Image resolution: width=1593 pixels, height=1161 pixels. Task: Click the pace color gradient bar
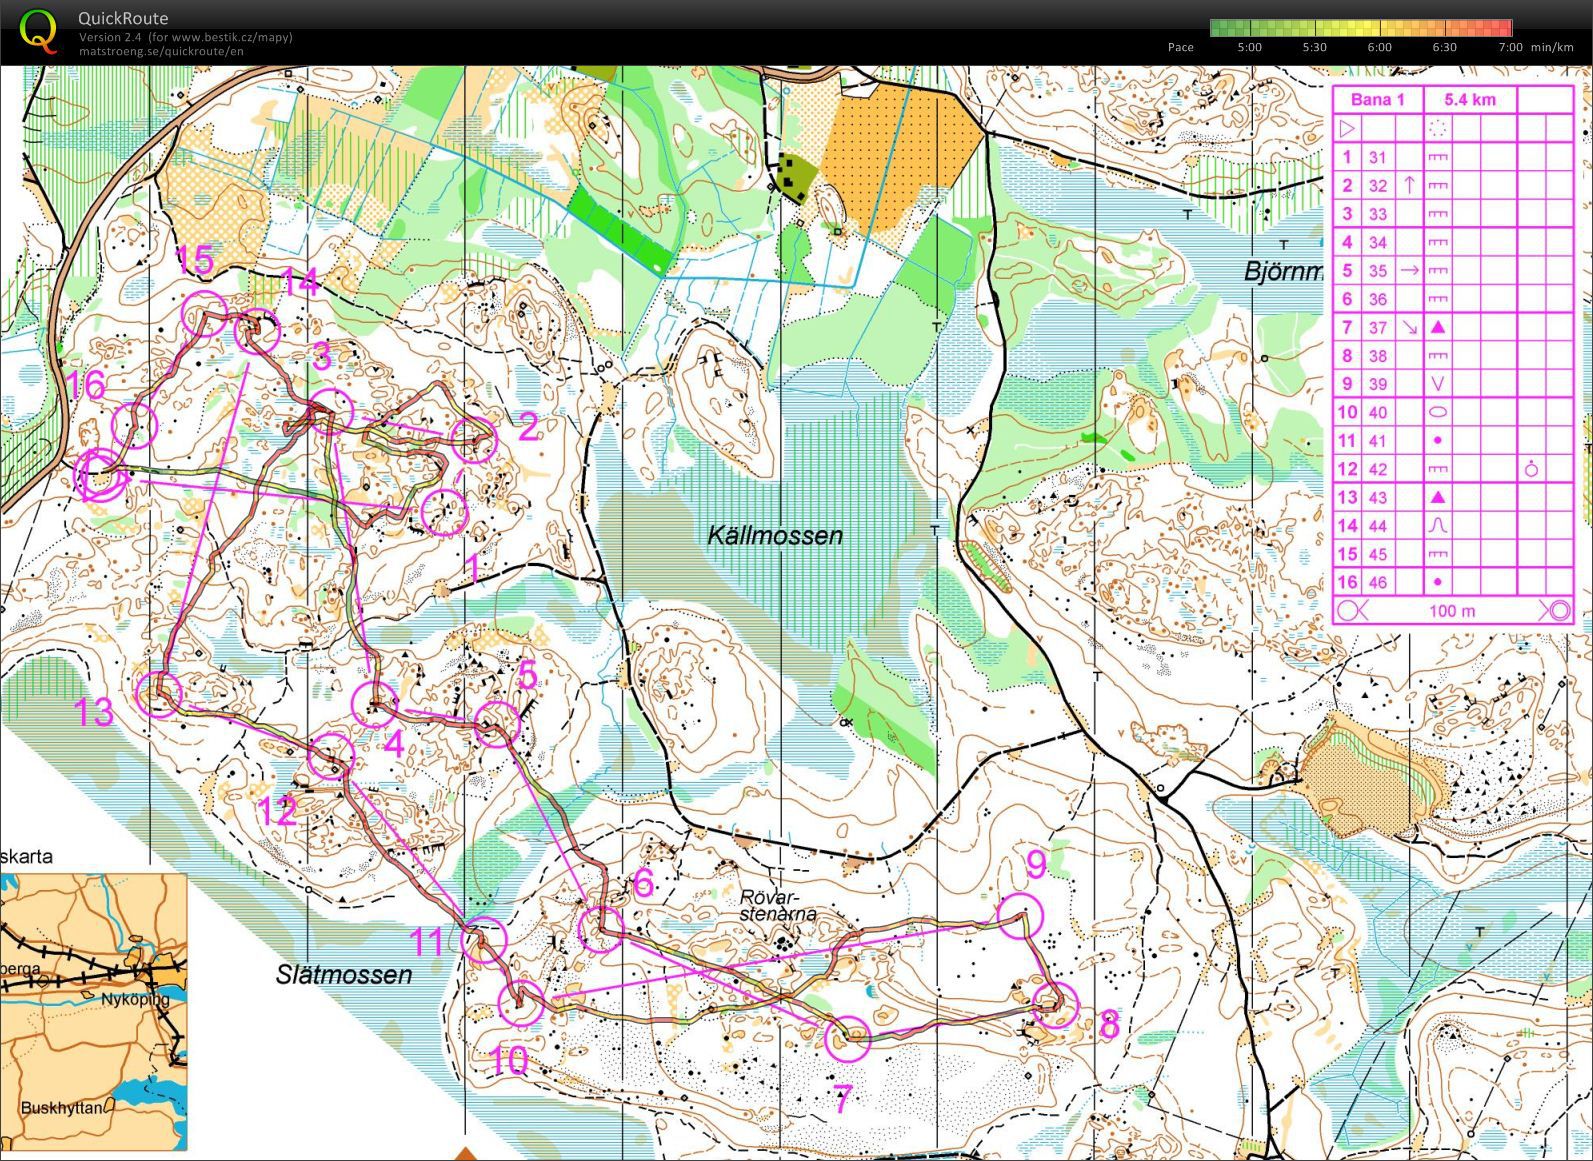click(x=1360, y=28)
